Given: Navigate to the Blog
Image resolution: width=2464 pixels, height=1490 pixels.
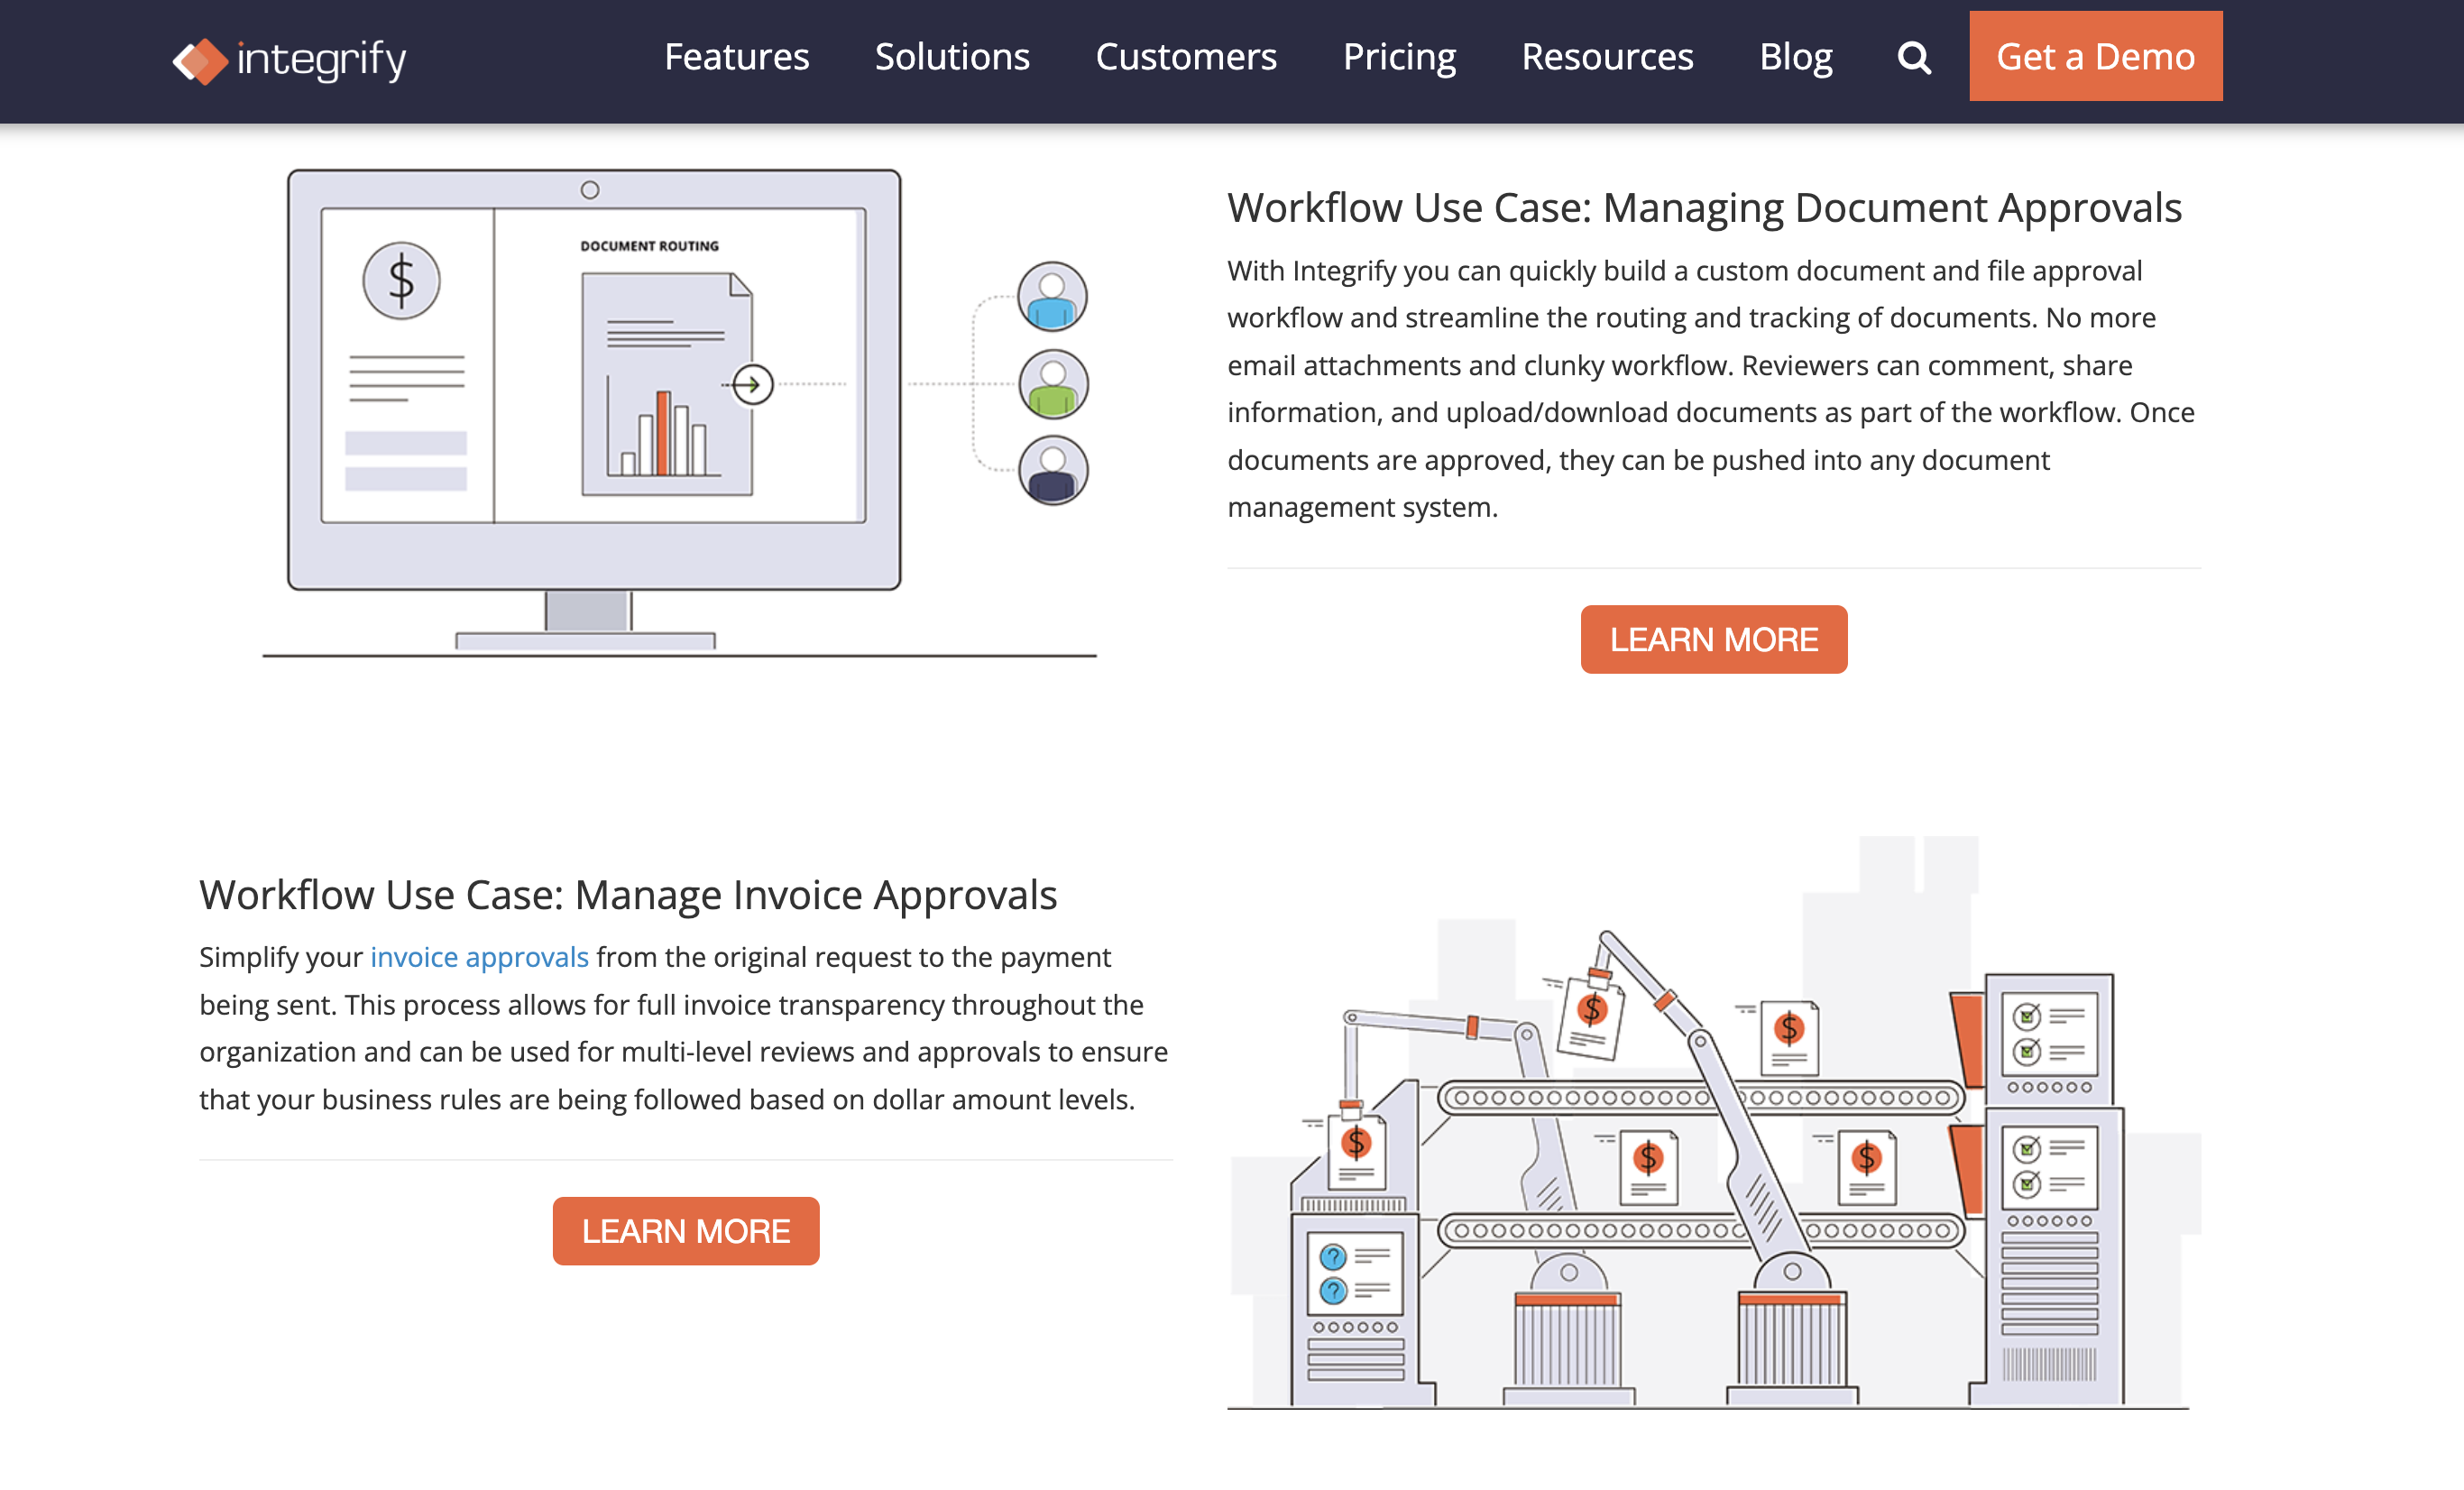Looking at the screenshot, I should point(1795,57).
